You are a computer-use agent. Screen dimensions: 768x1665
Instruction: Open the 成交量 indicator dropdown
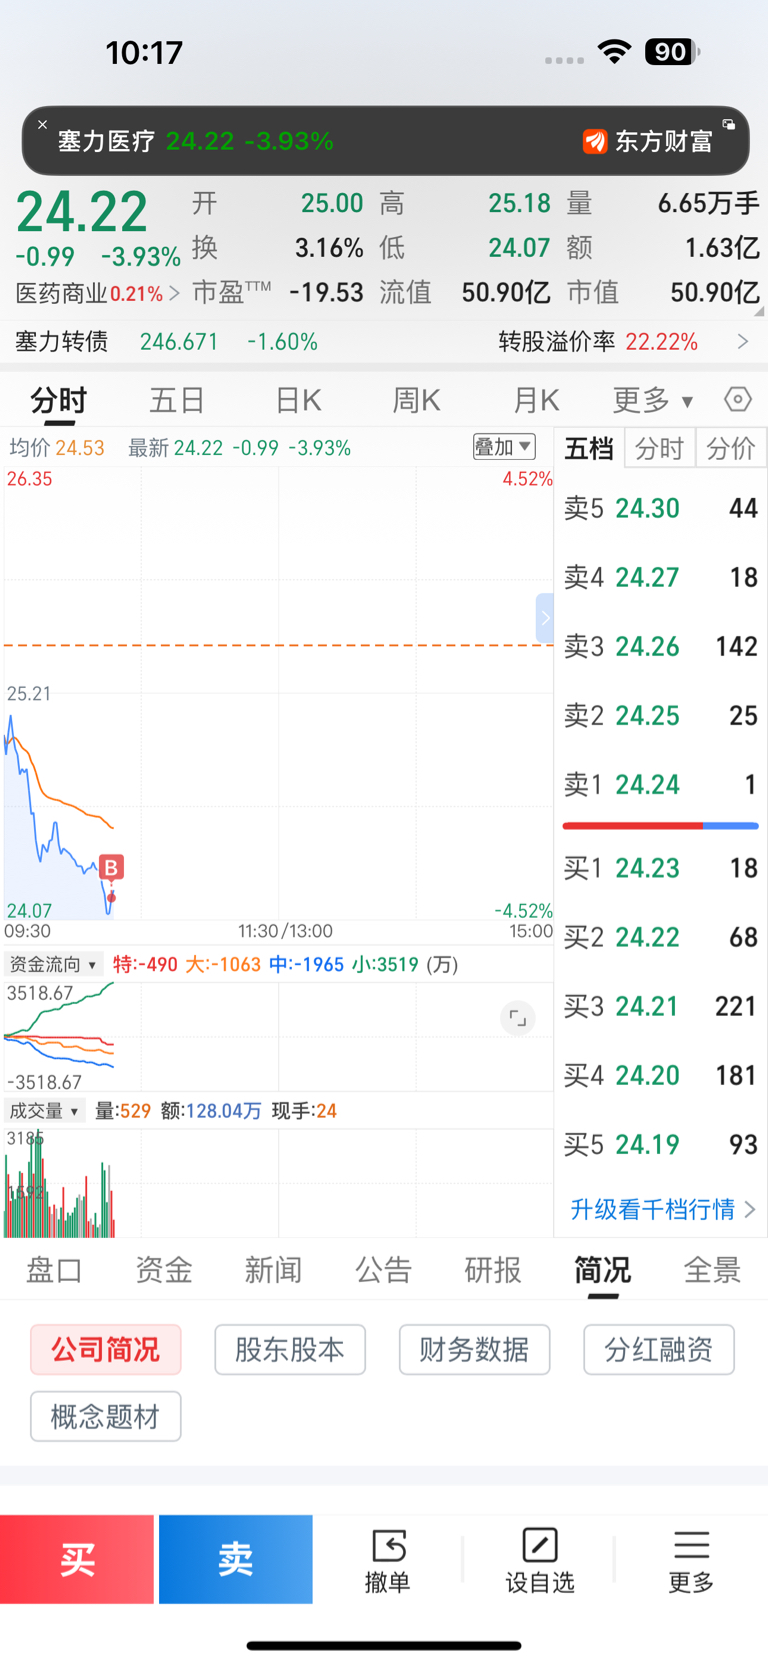pos(44,1111)
